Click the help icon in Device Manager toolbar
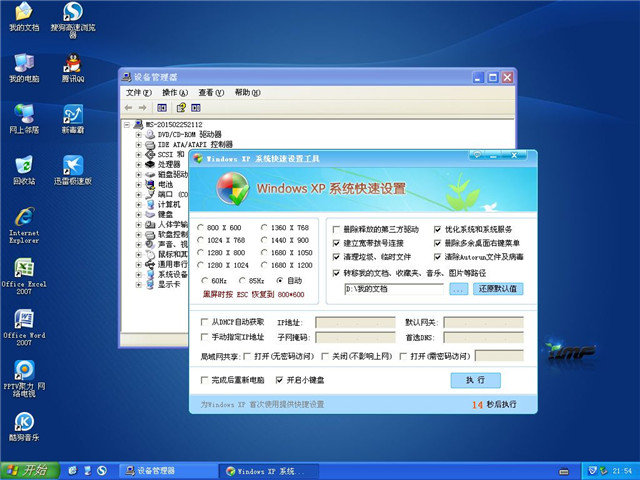This screenshot has height=480, width=640. point(181,108)
